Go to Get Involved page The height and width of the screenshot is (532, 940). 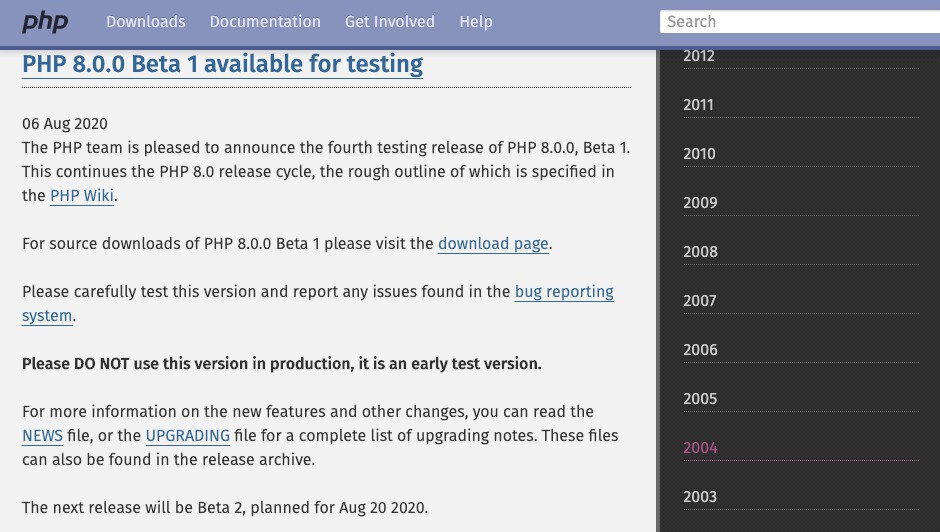[390, 22]
